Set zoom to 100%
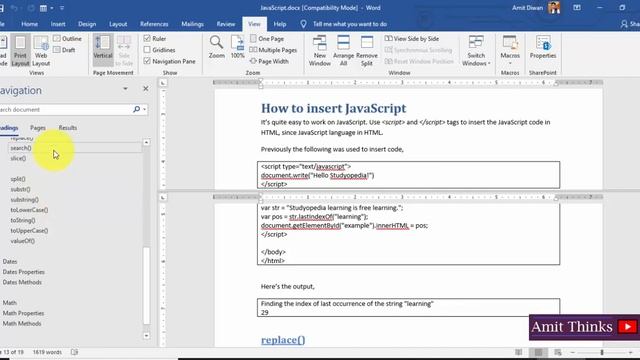The image size is (640, 360). 238,47
